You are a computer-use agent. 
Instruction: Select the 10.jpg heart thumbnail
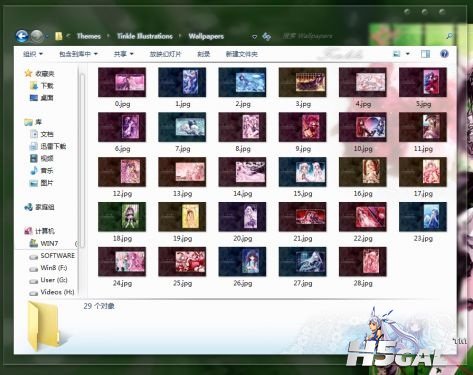click(363, 127)
